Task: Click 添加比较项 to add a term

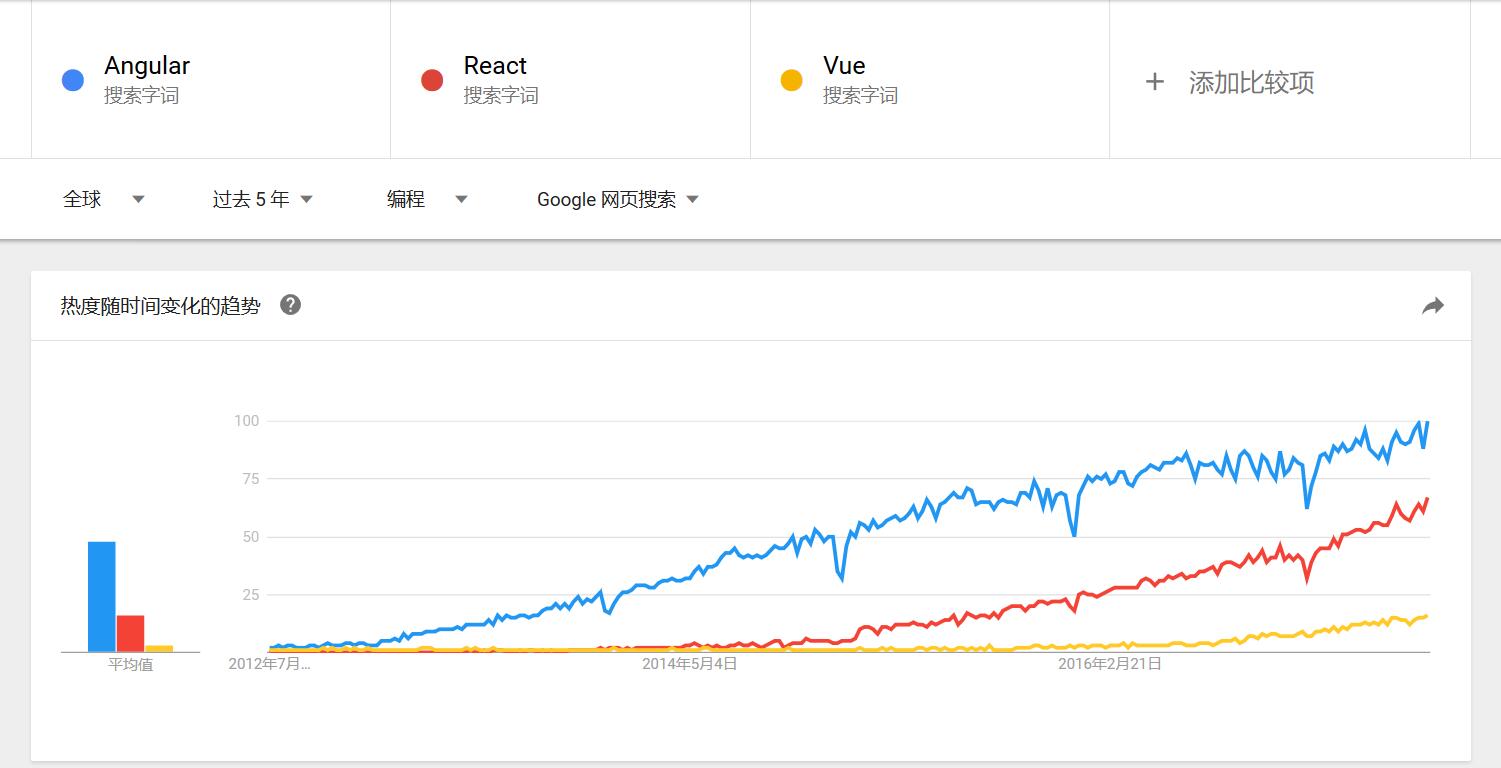Action: pyautogui.click(x=1251, y=82)
